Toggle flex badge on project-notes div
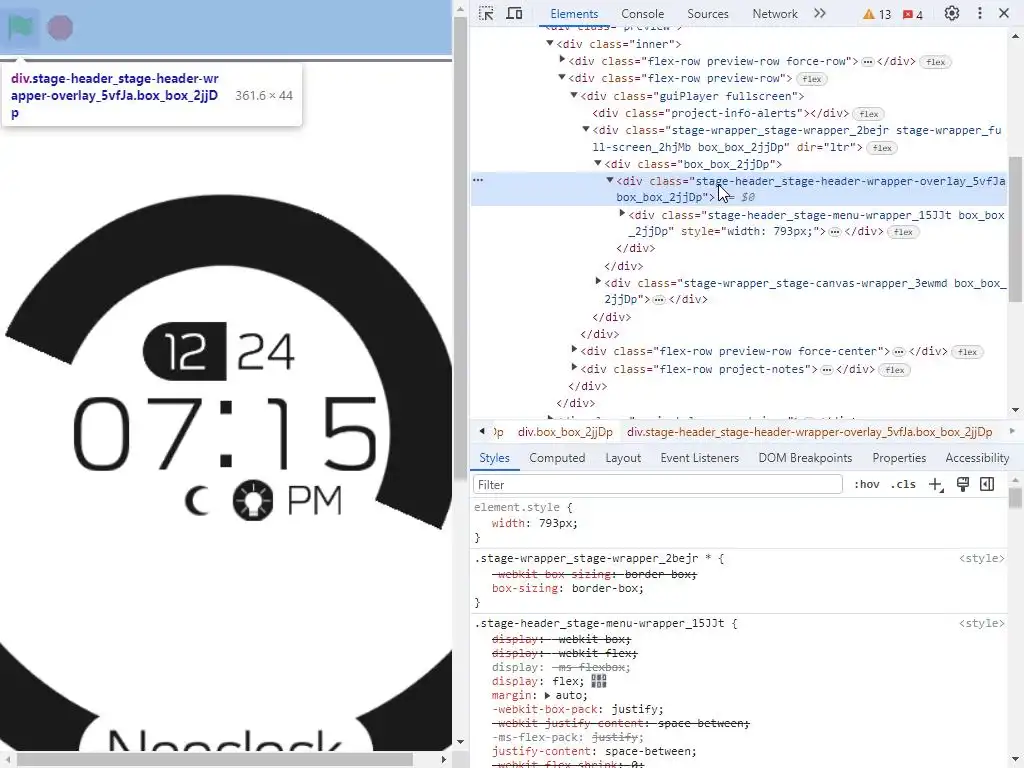Image resolution: width=1024 pixels, height=768 pixels. (895, 370)
